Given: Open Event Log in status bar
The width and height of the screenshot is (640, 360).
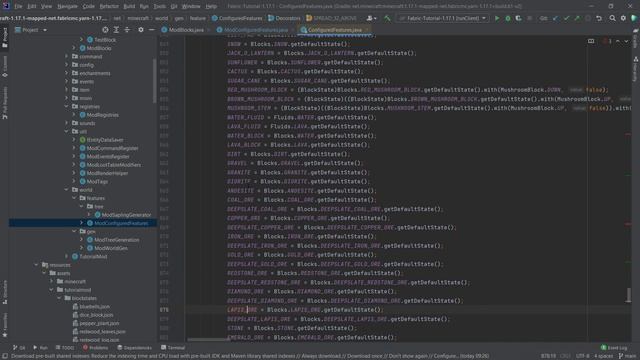Looking at the screenshot, I should 614,348.
